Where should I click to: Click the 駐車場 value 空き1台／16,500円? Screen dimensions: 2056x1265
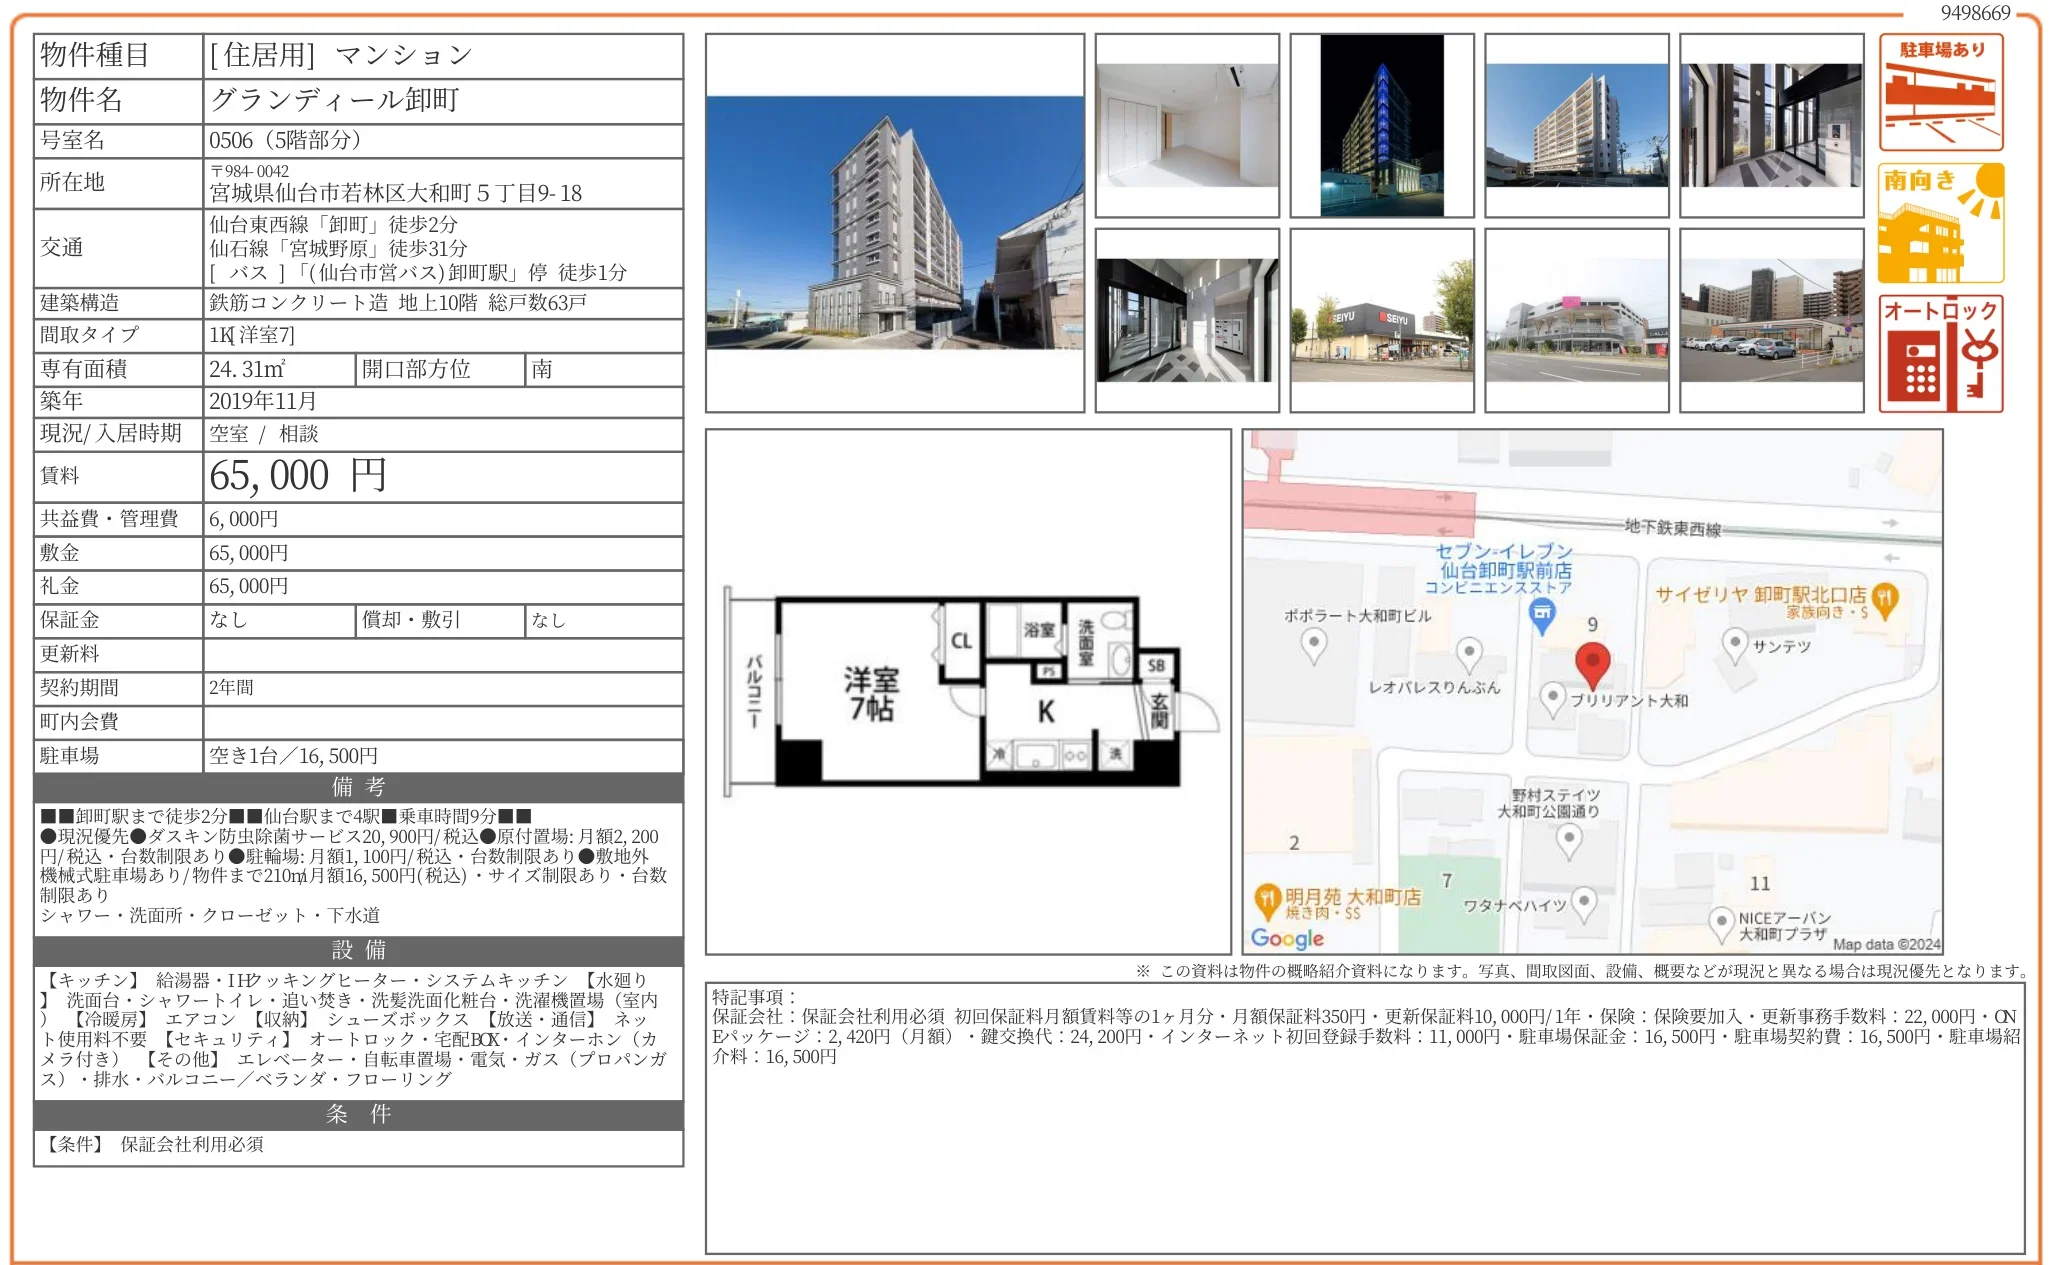pos(293,756)
